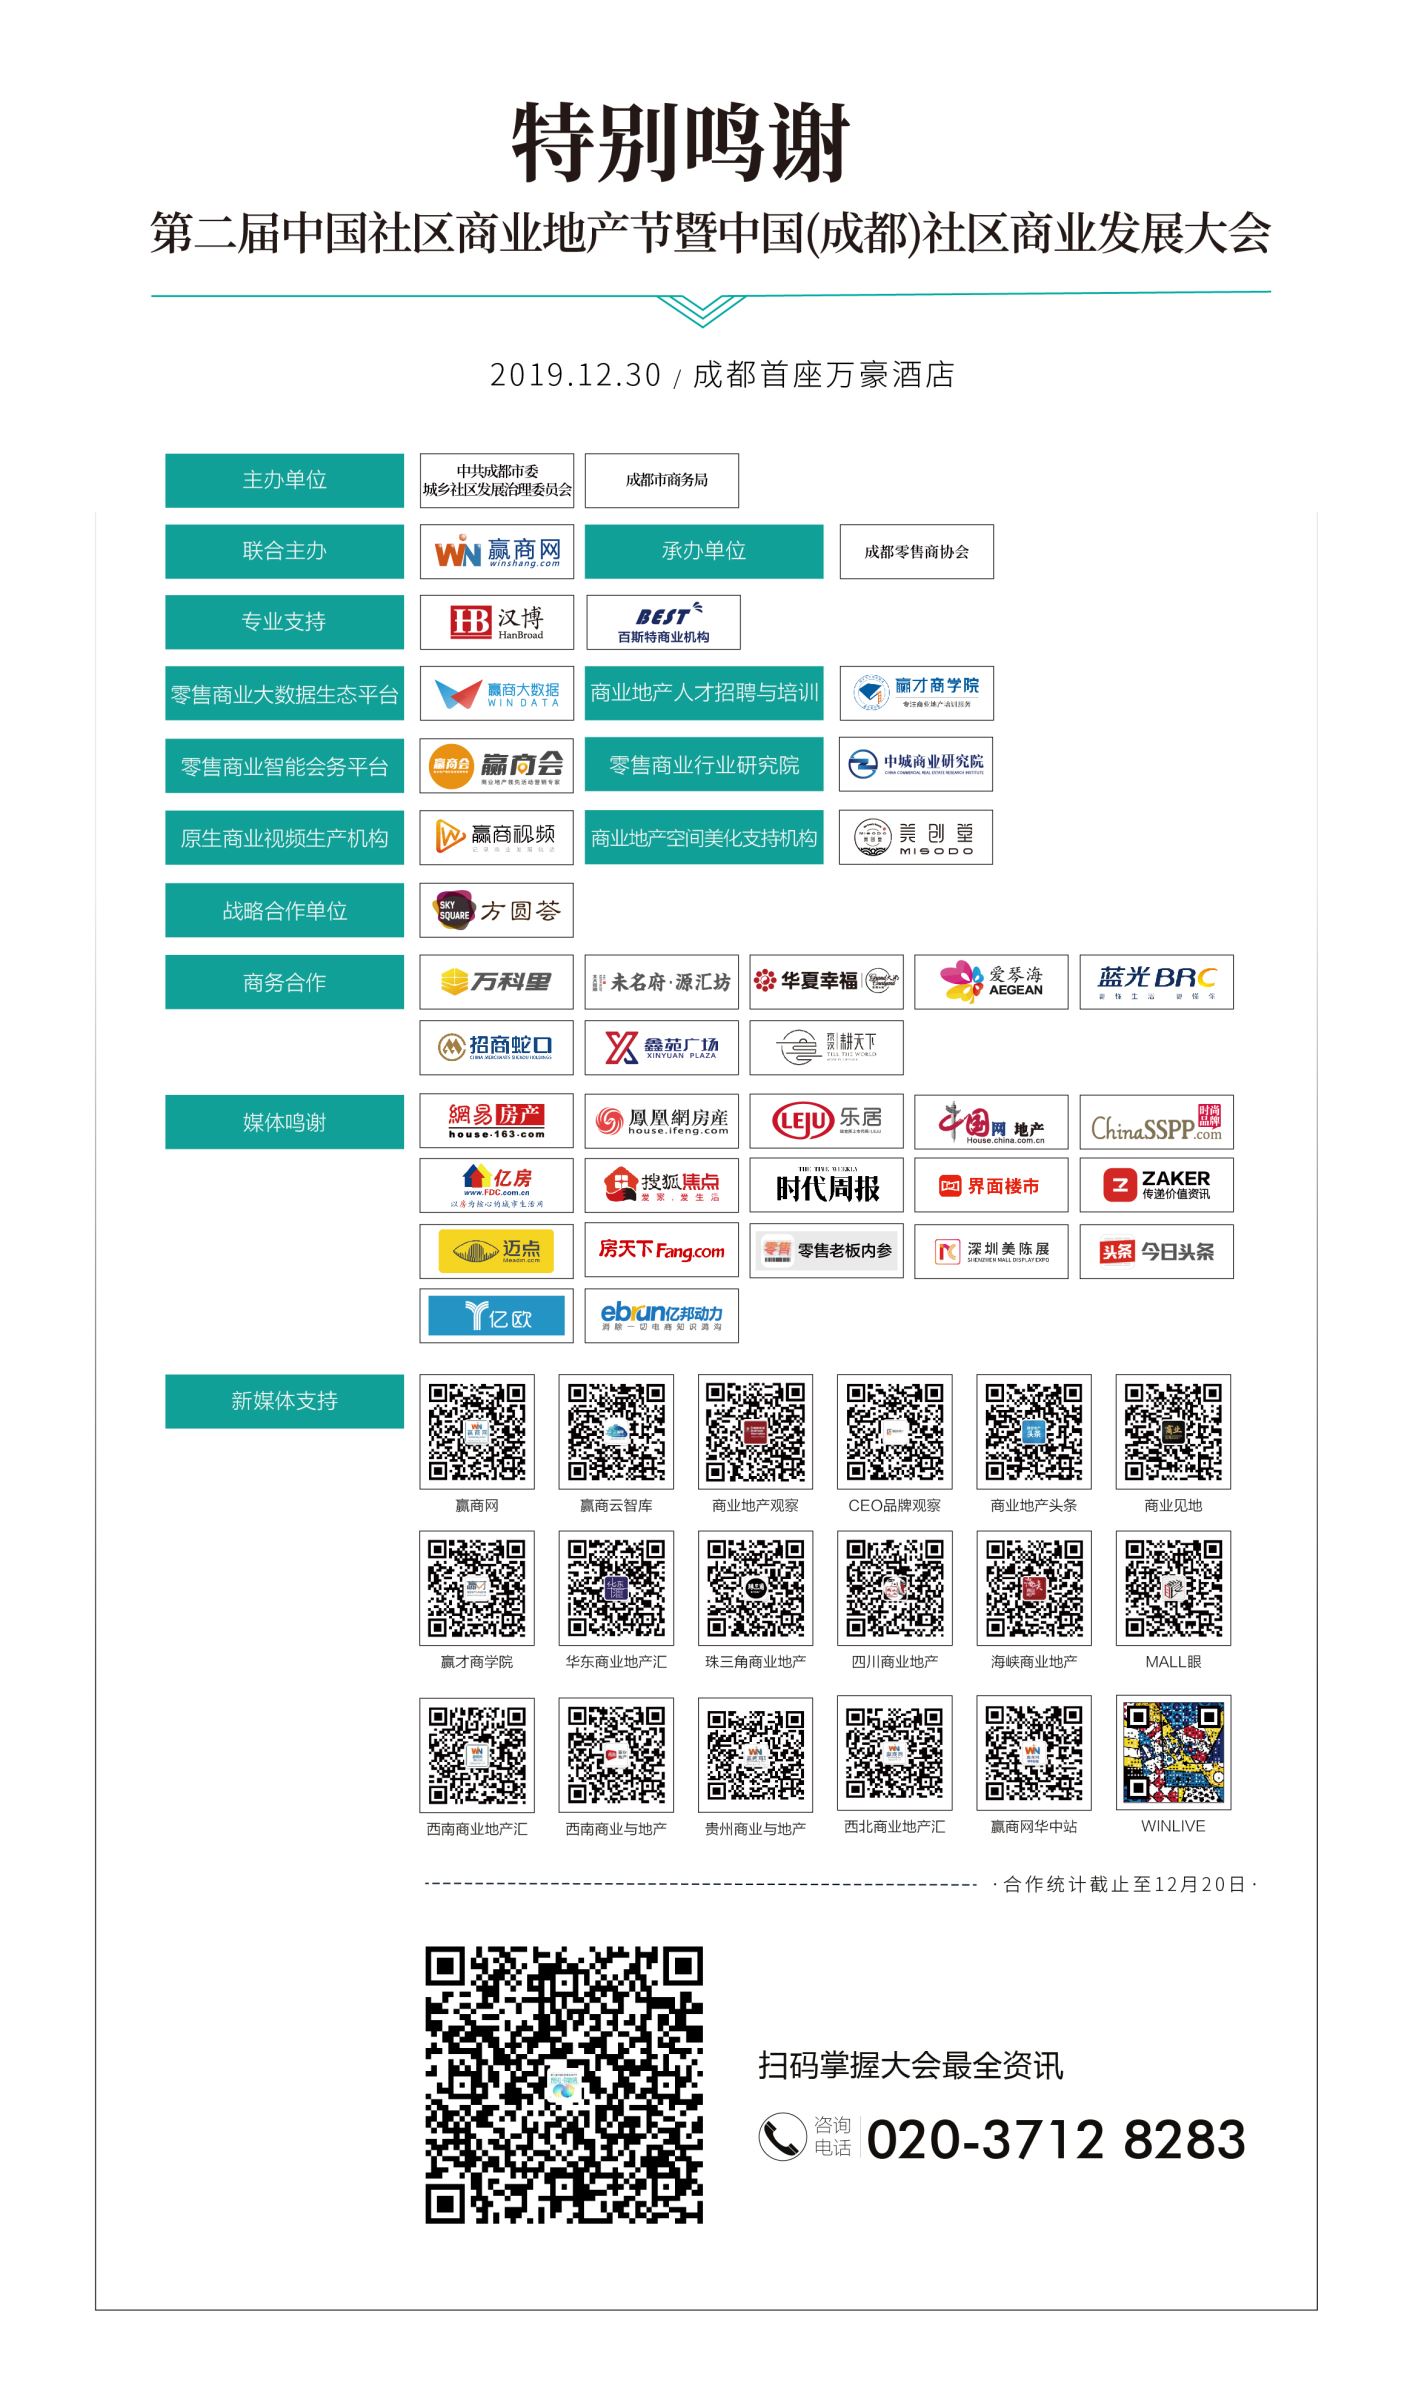Screen dimensions: 1413x2400
Task: Click the 合作统计截止至12月20日 note
Action: pos(1125,1884)
